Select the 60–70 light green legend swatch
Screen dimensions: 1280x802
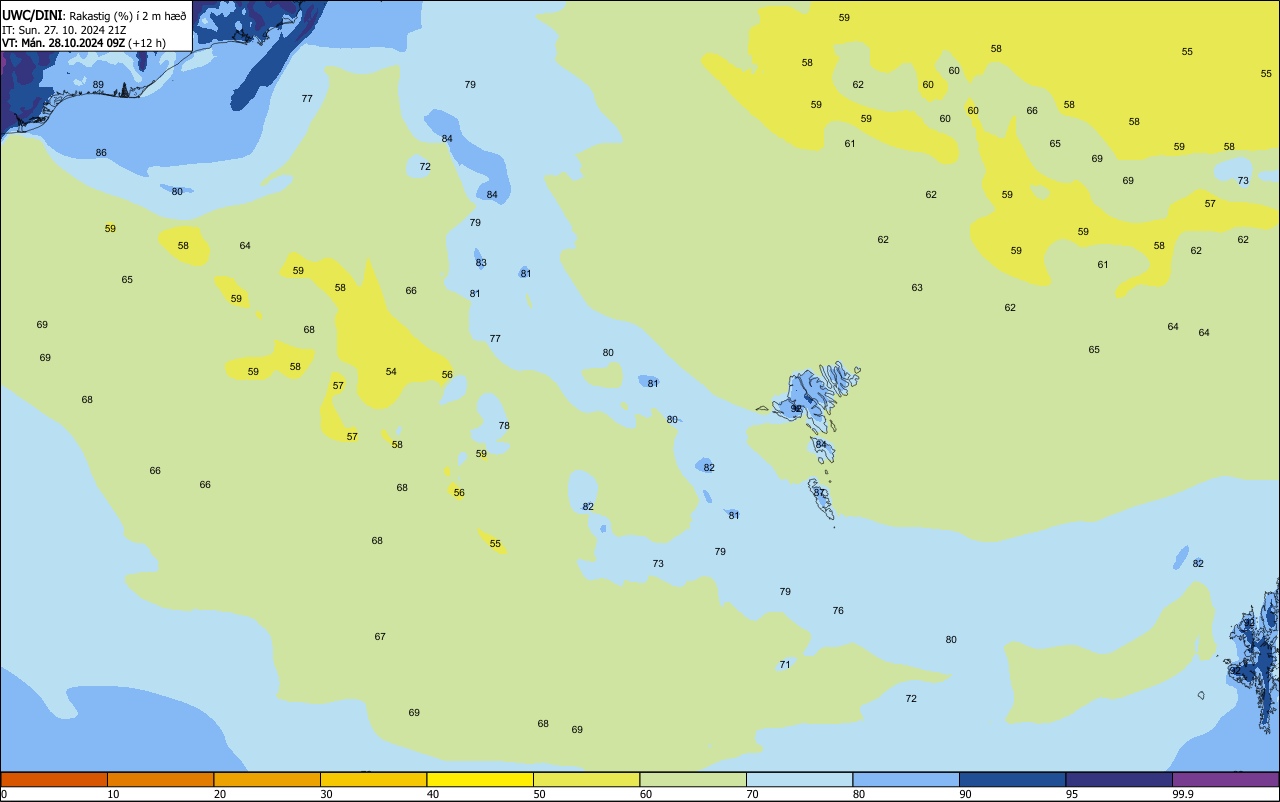point(693,779)
